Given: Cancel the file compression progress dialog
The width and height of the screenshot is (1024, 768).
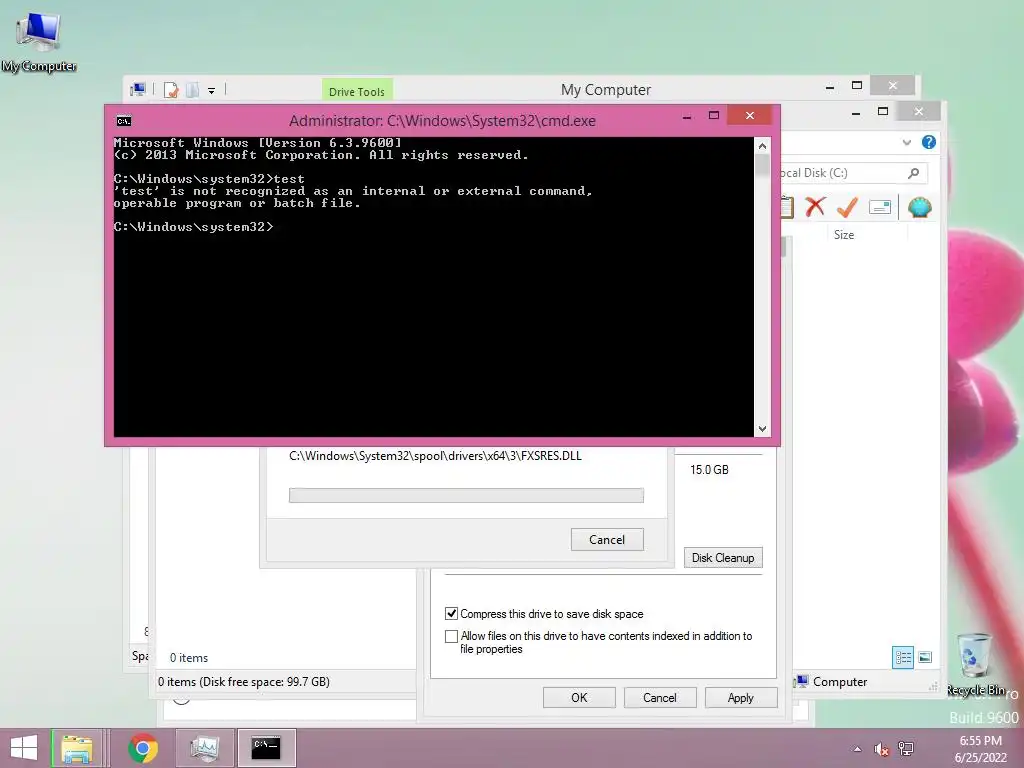Looking at the screenshot, I should (x=607, y=539).
